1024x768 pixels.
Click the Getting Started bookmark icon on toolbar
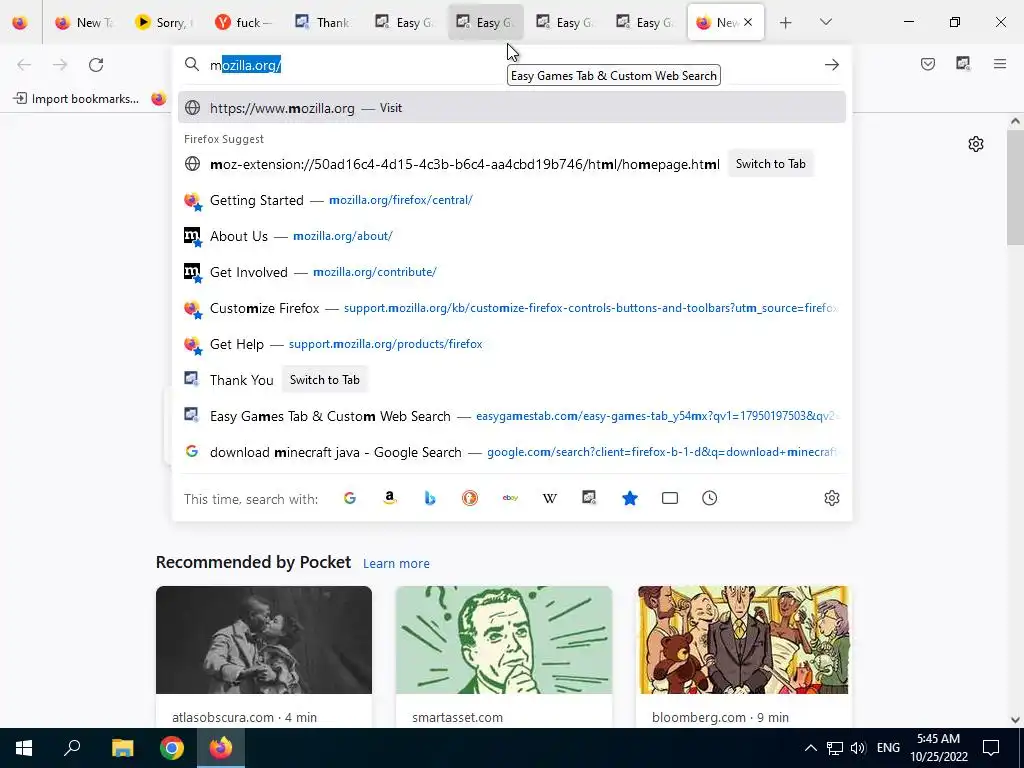[x=159, y=99]
